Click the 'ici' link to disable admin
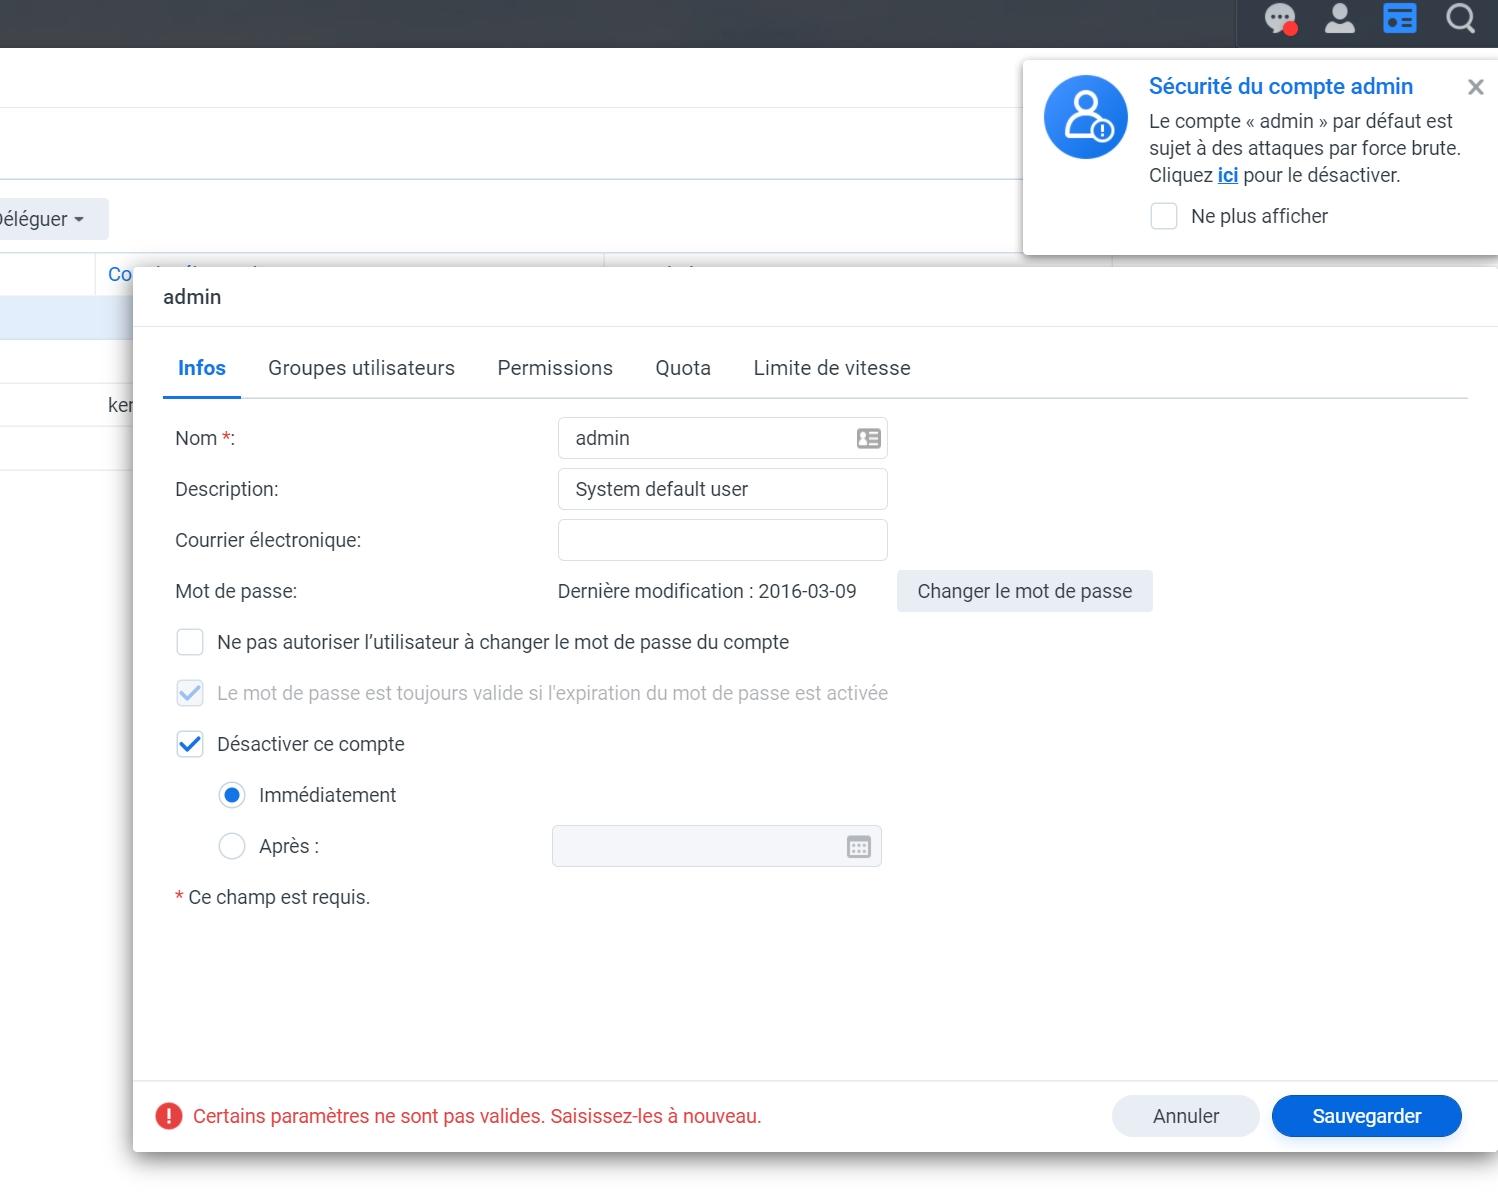This screenshot has width=1498, height=1200. pyautogui.click(x=1227, y=175)
